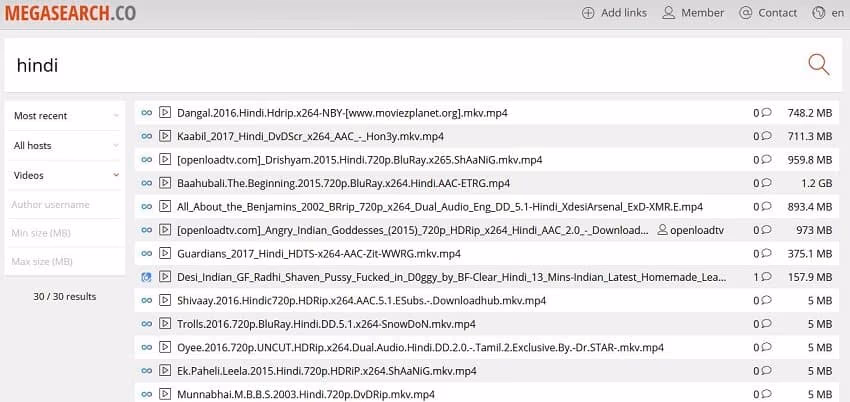Click the link icon for the Drishyam row
Viewport: 850px width, 402px height.
pyautogui.click(x=146, y=159)
